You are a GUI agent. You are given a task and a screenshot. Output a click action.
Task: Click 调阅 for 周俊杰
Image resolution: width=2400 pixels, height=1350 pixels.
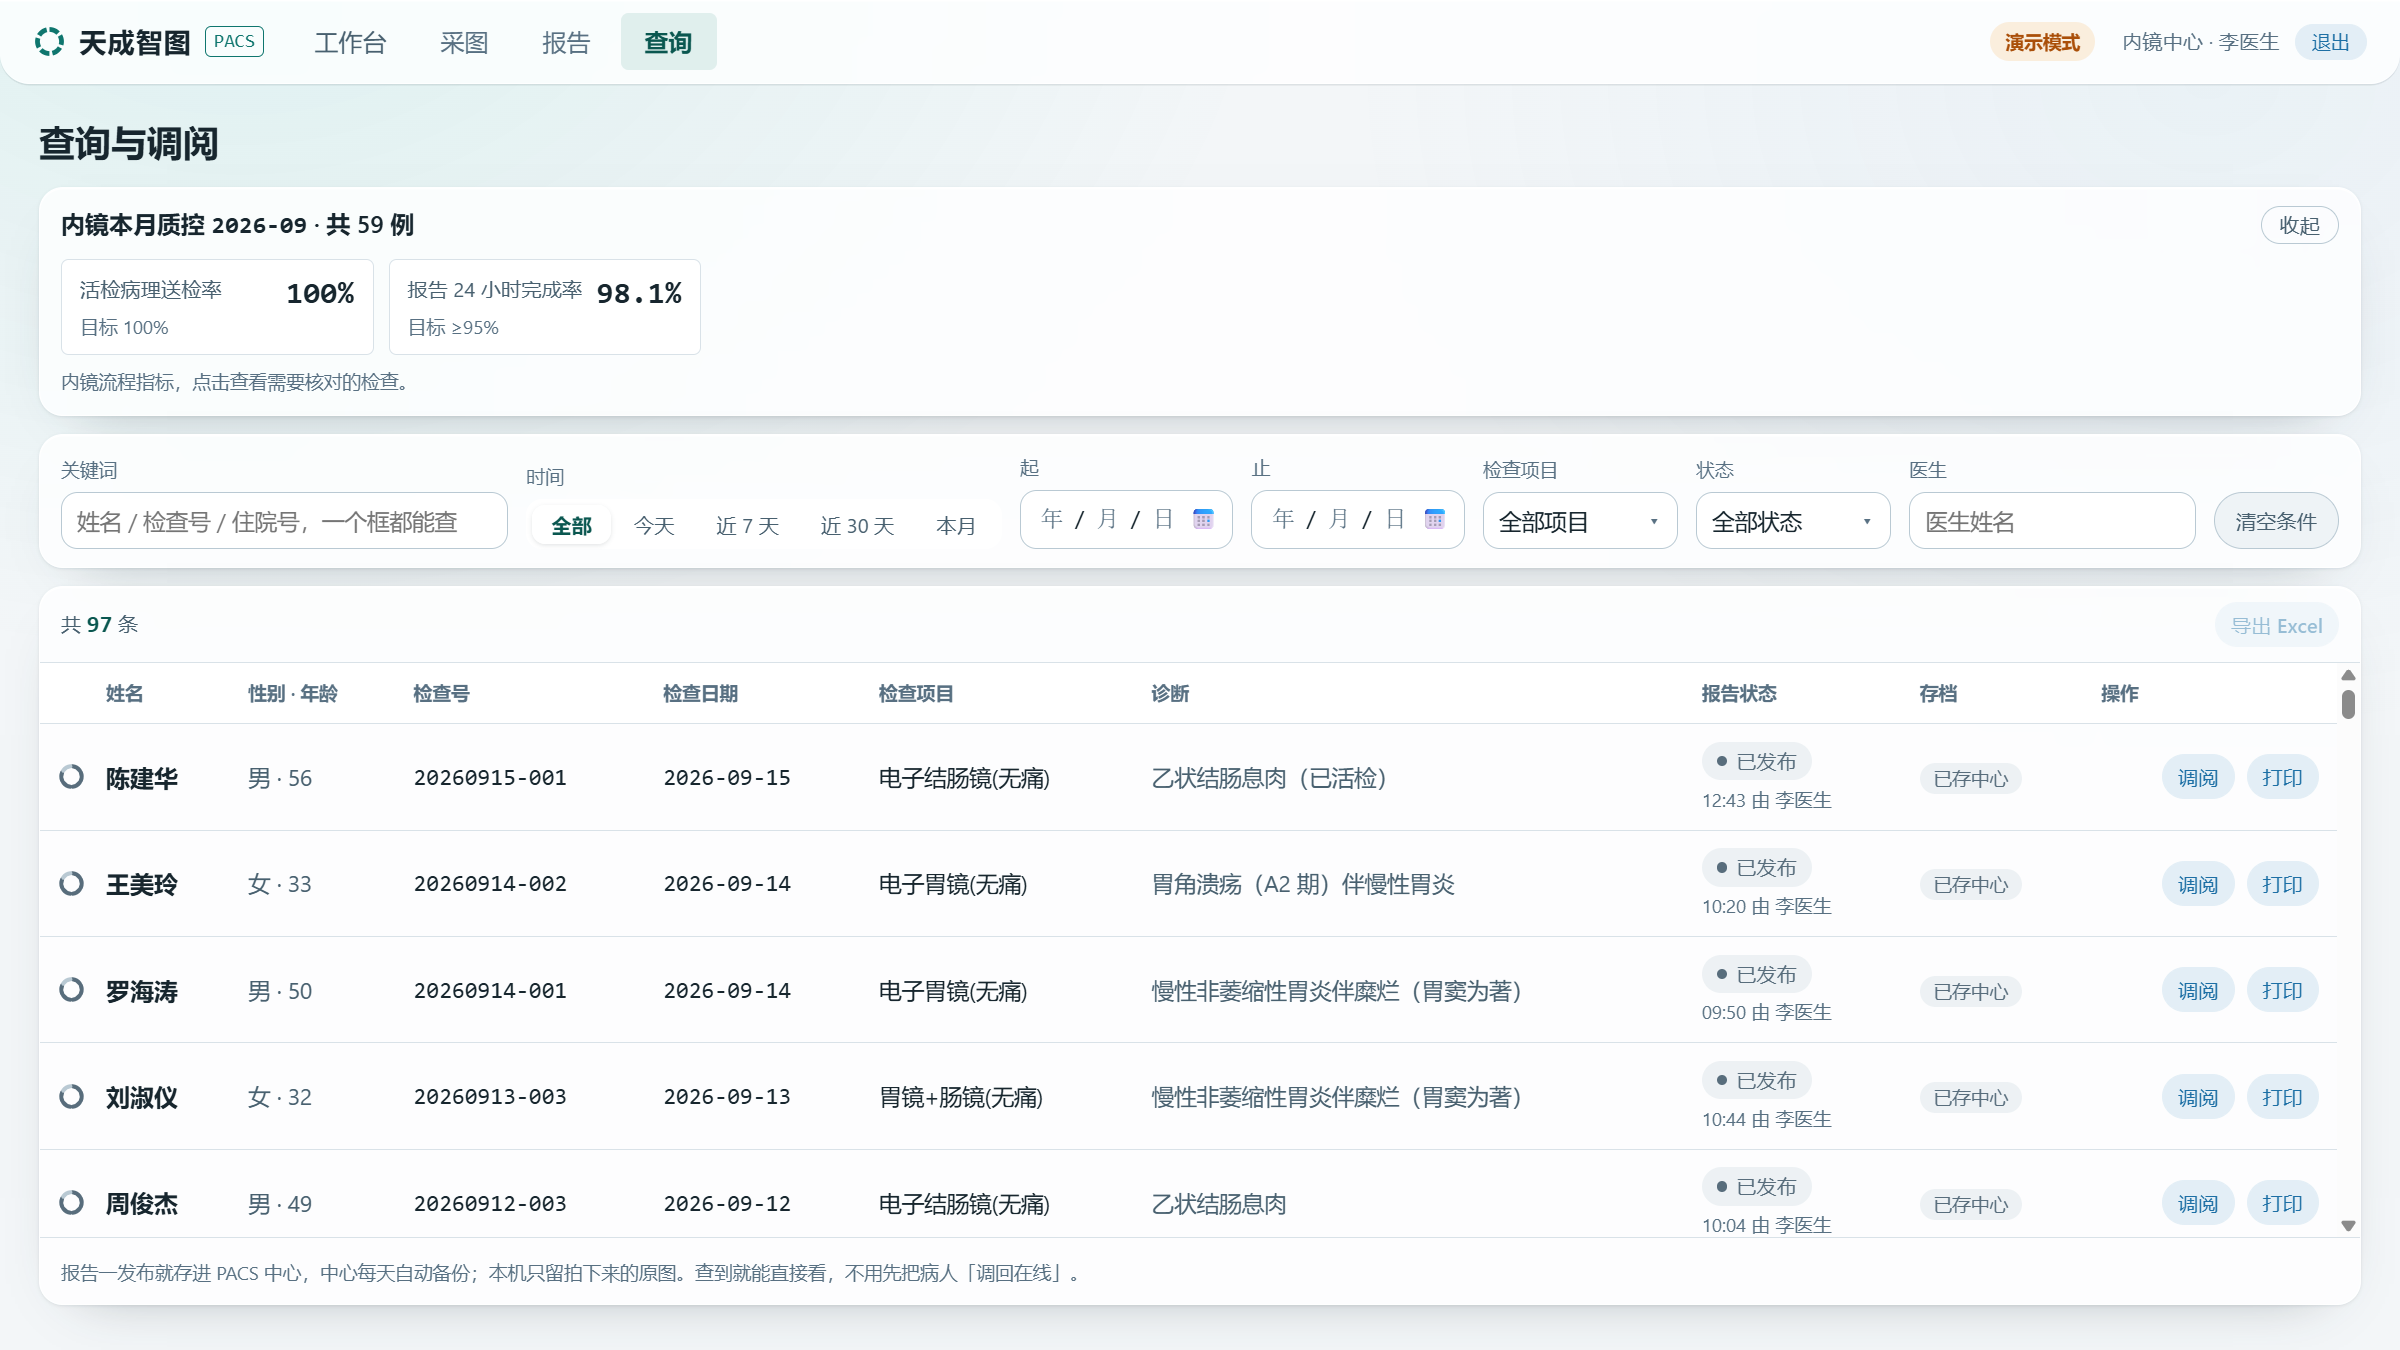[2197, 1202]
